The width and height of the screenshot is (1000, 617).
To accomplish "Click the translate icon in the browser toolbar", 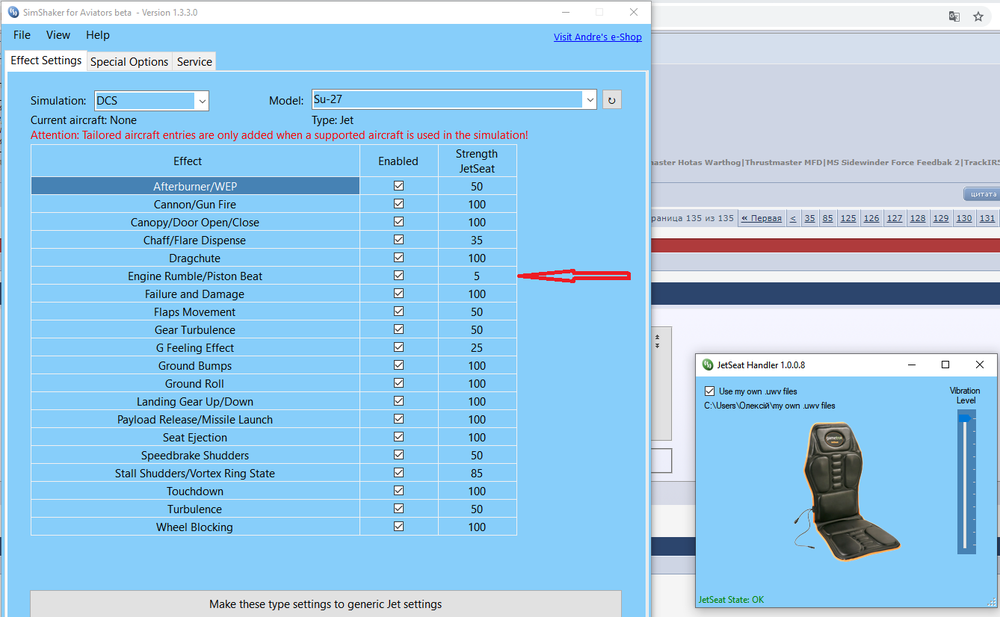I will click(x=954, y=17).
